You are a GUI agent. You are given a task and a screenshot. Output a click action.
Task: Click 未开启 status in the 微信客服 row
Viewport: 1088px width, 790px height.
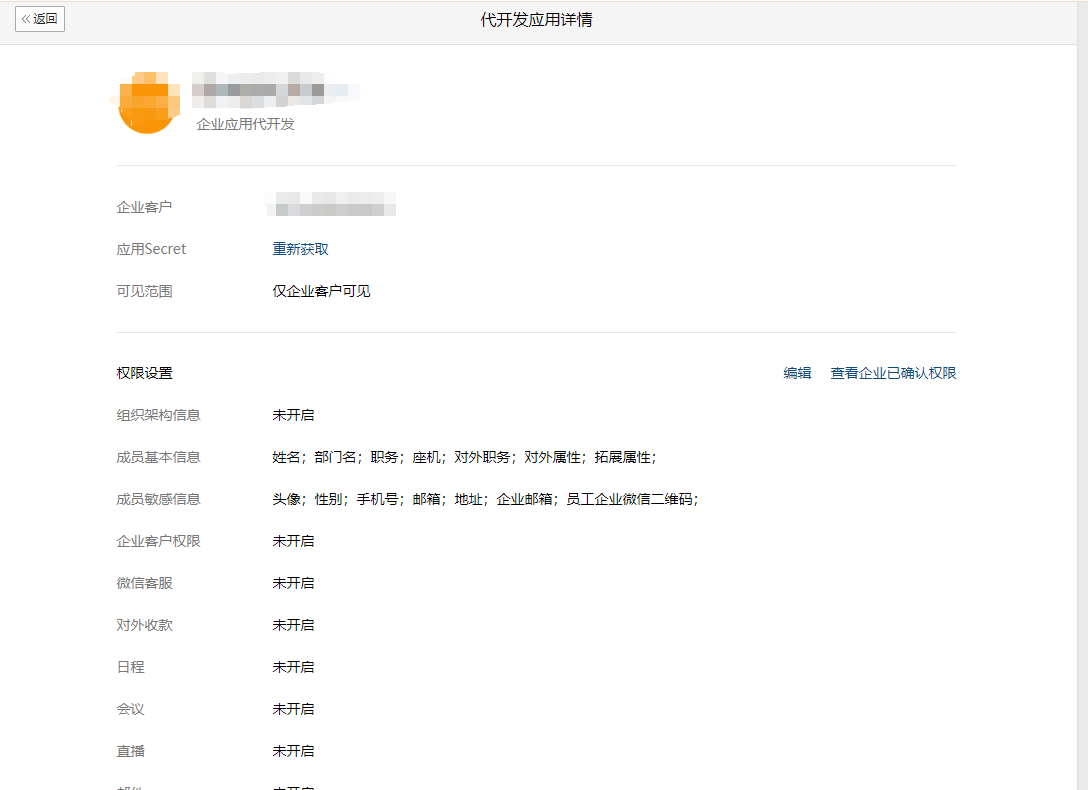point(294,583)
